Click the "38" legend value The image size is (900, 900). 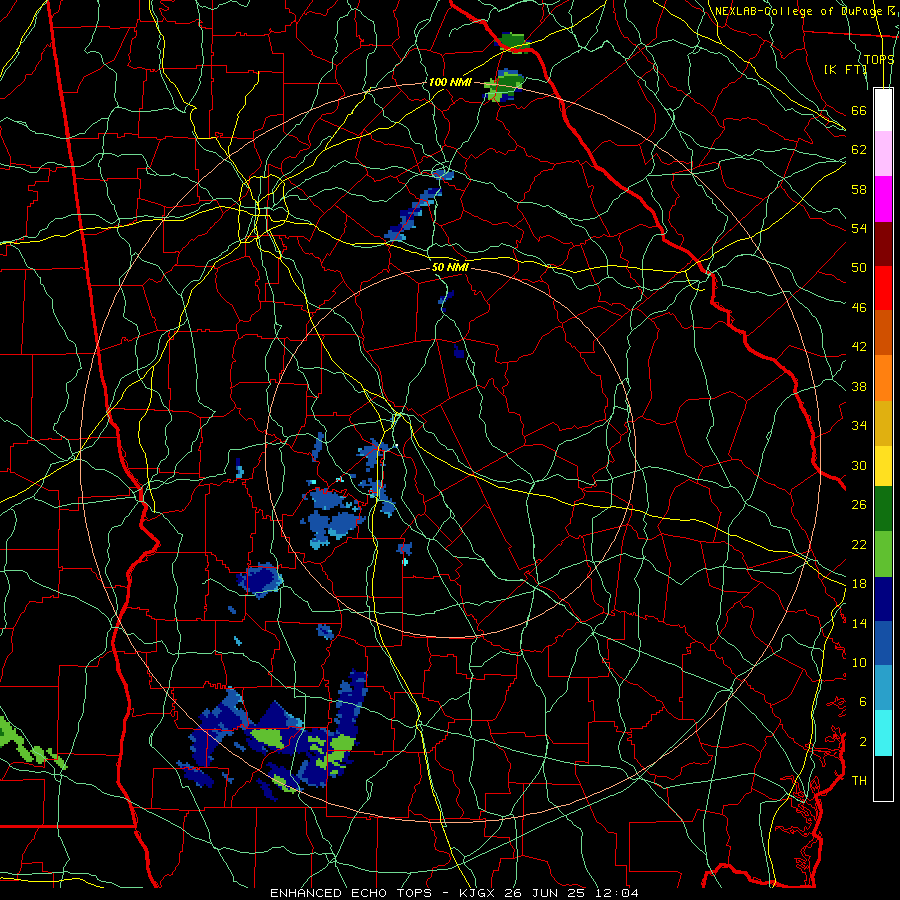pyautogui.click(x=859, y=386)
